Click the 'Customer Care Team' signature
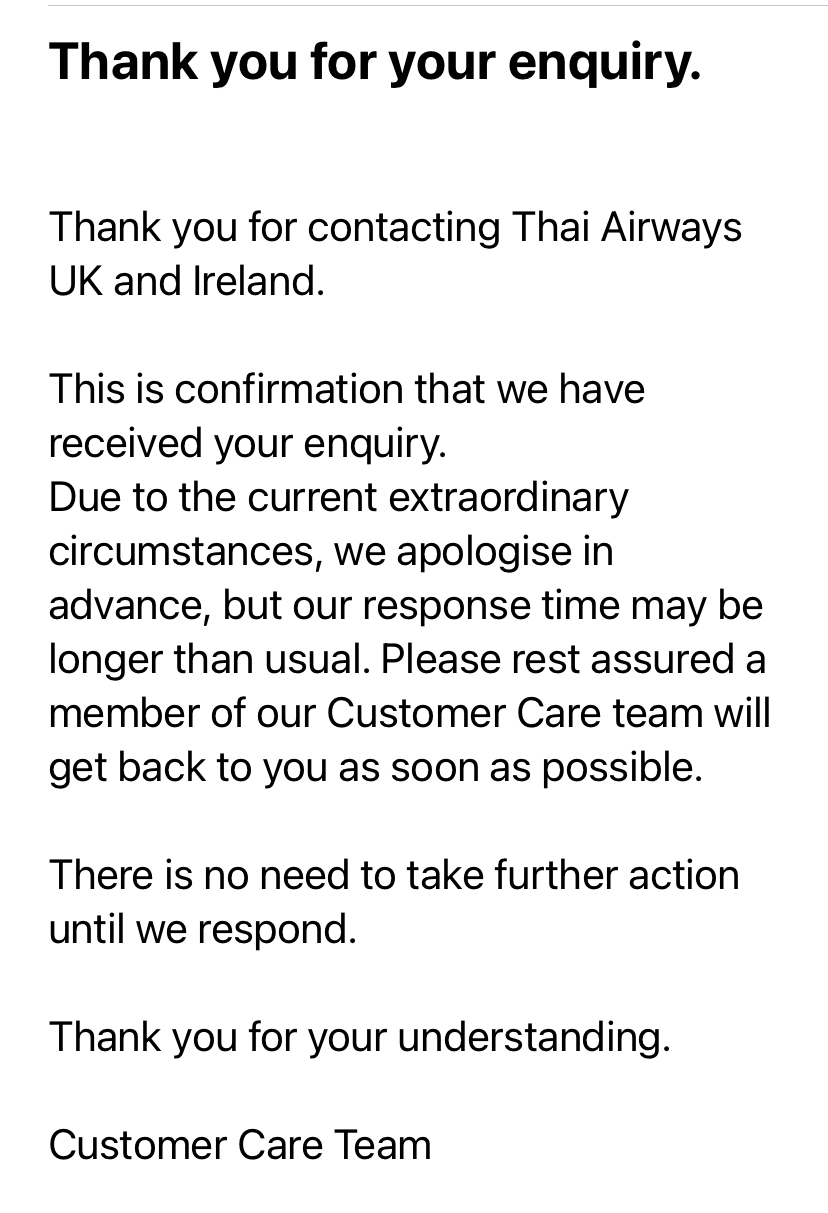 click(x=240, y=1146)
